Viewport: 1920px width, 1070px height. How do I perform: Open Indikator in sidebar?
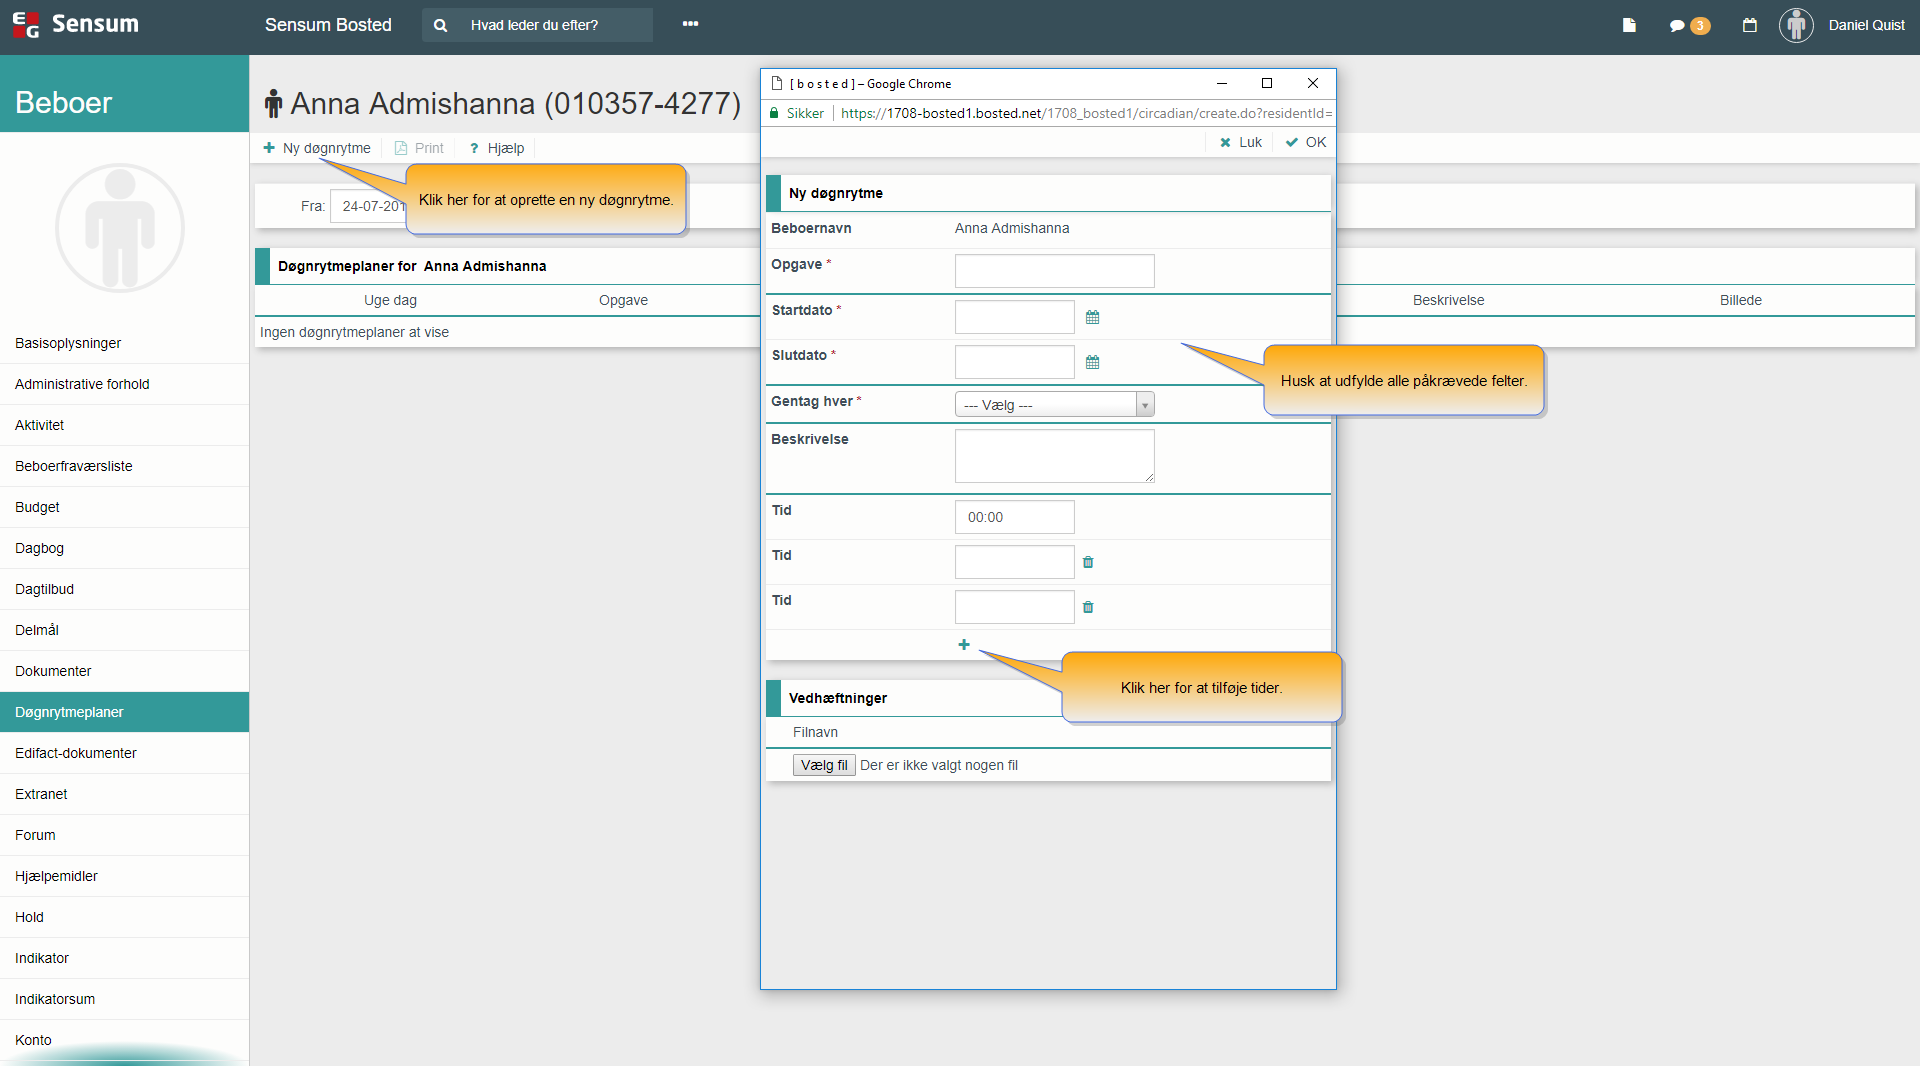[x=124, y=958]
